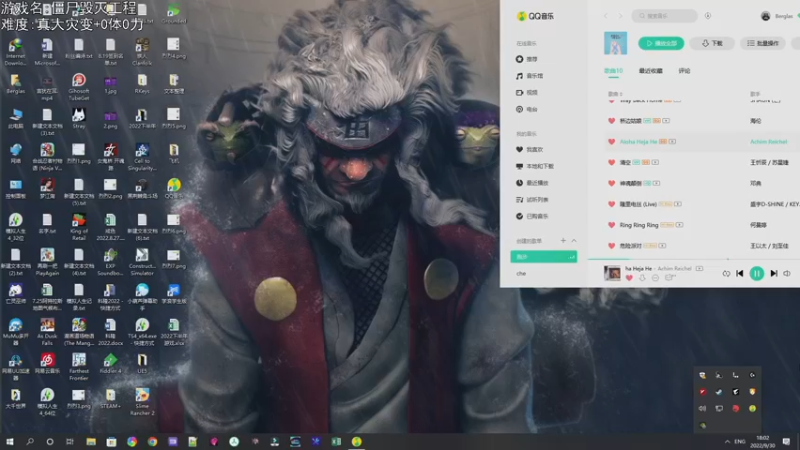
Task: Open the video sidebar item
Action: (x=527, y=93)
